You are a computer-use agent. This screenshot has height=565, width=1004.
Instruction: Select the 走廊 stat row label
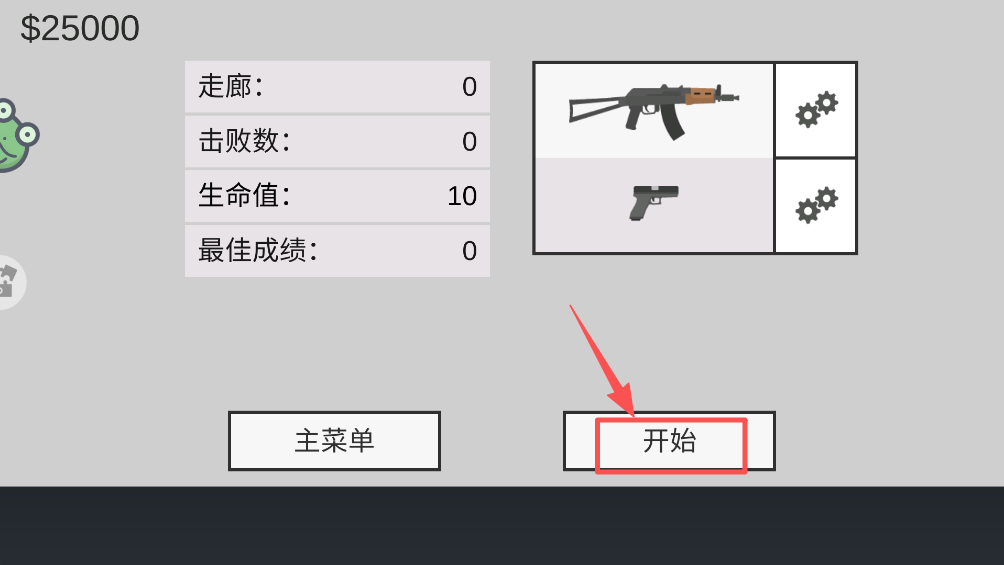pos(231,86)
